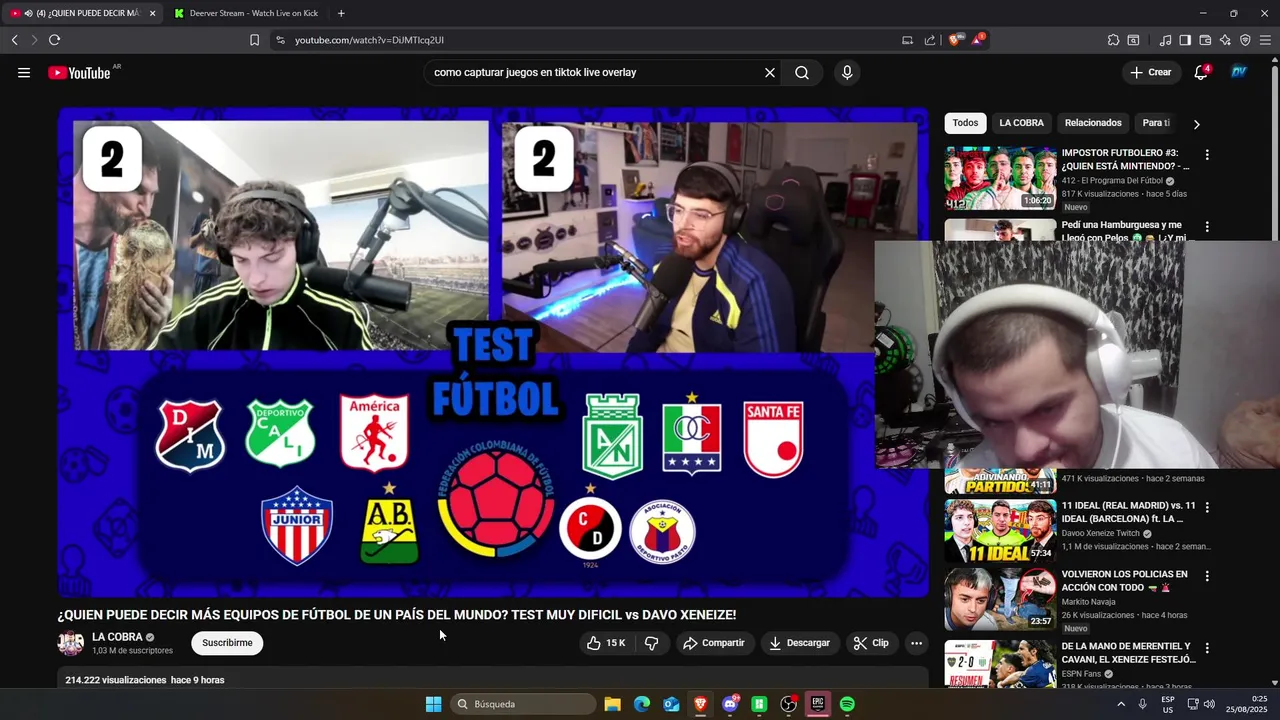Click the browser address bar URL

[369, 40]
